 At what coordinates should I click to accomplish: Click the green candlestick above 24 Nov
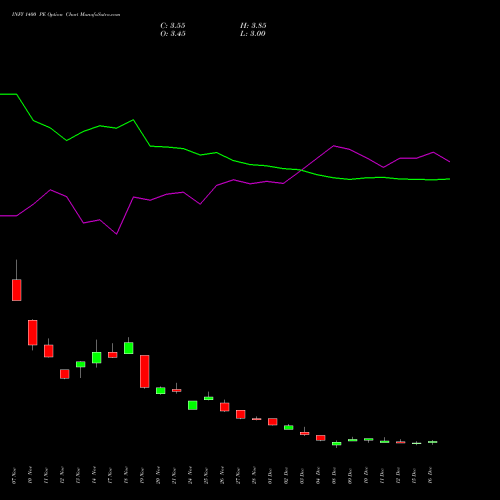(193, 405)
